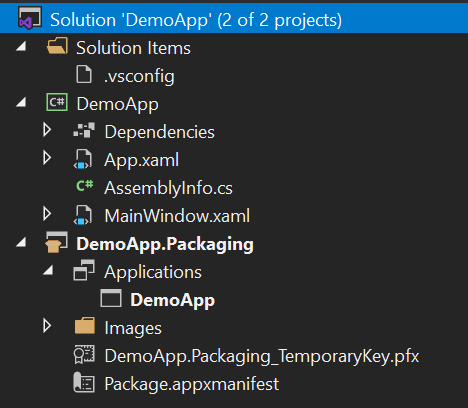Image resolution: width=468 pixels, height=408 pixels.
Task: Collapse the Applications node
Action: (x=48, y=270)
